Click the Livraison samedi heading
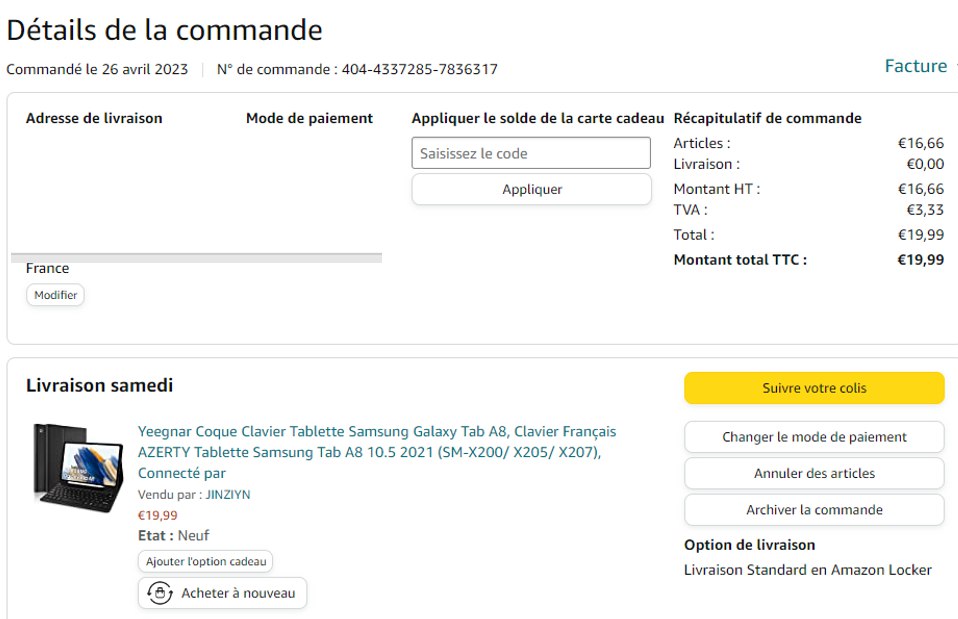Image resolution: width=958 pixels, height=619 pixels. click(x=99, y=385)
